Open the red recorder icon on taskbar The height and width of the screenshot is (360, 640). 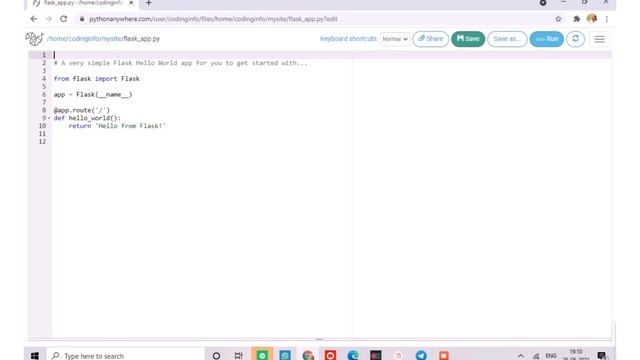point(330,356)
